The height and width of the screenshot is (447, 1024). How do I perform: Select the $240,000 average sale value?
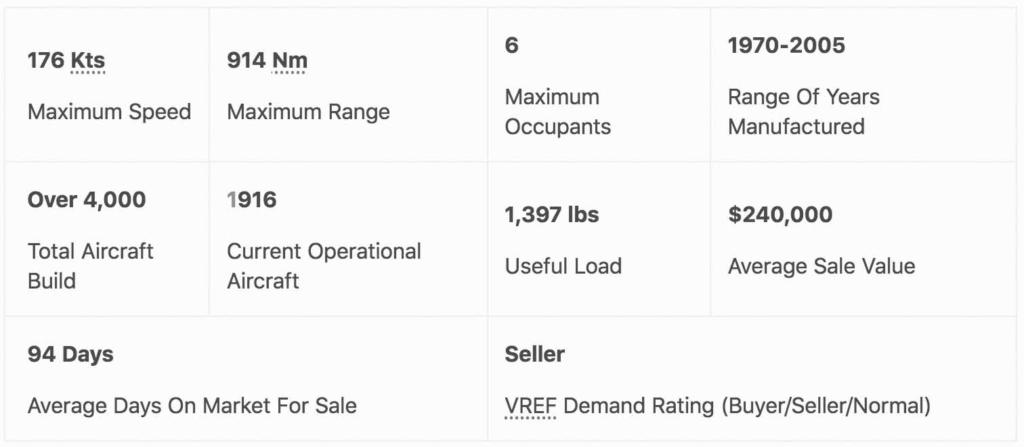coord(780,215)
